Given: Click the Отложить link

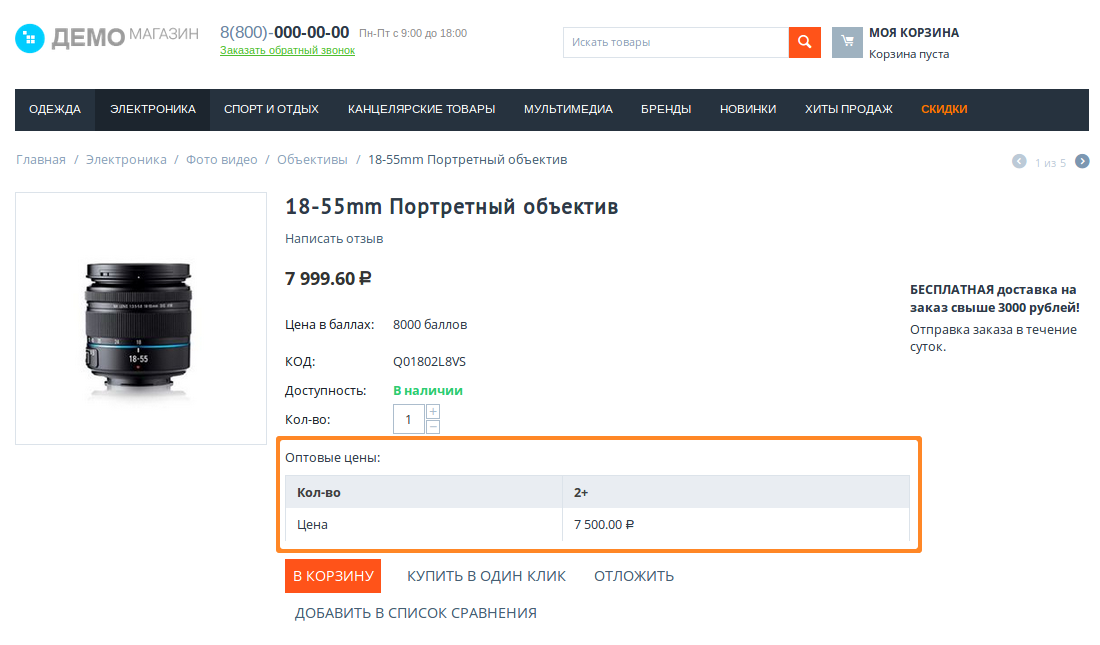Looking at the screenshot, I should click(634, 576).
